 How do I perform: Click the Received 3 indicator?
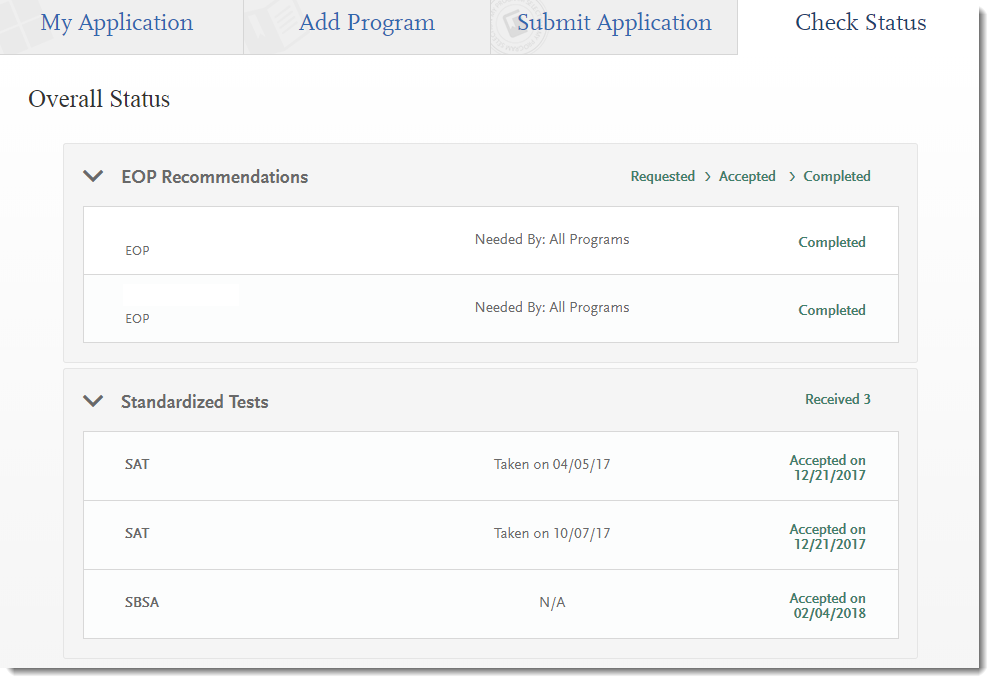click(x=837, y=399)
